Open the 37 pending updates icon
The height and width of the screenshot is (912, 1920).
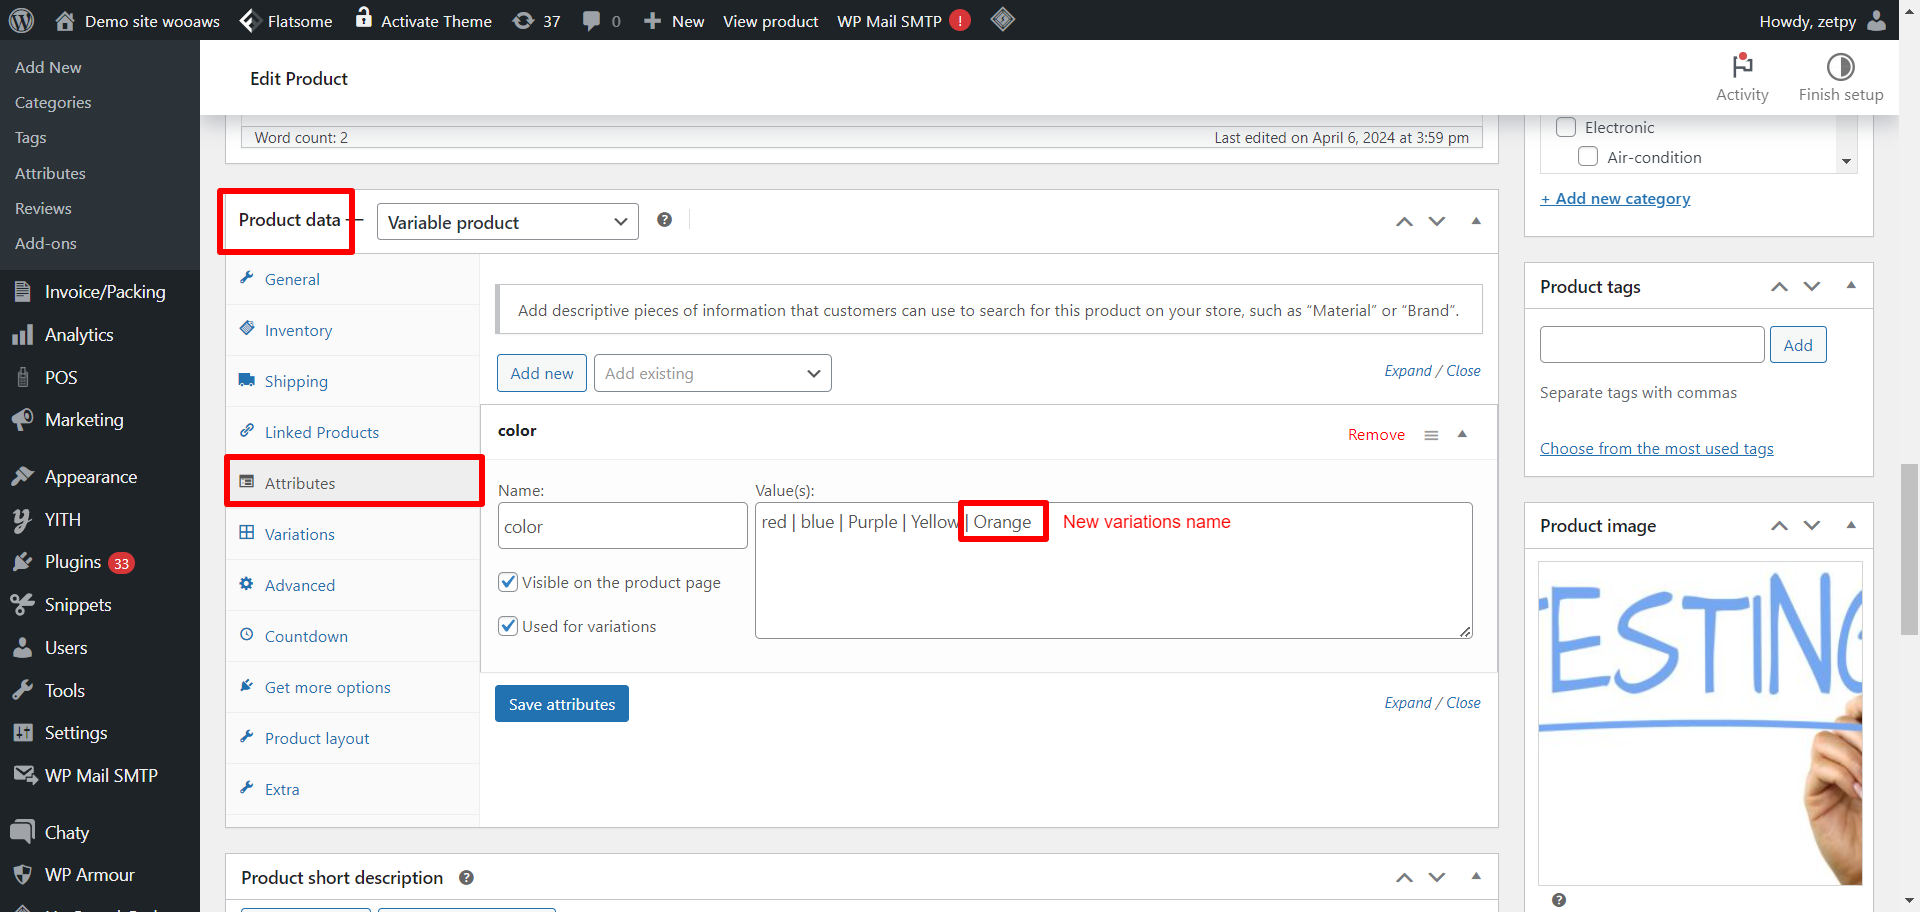[x=523, y=20]
